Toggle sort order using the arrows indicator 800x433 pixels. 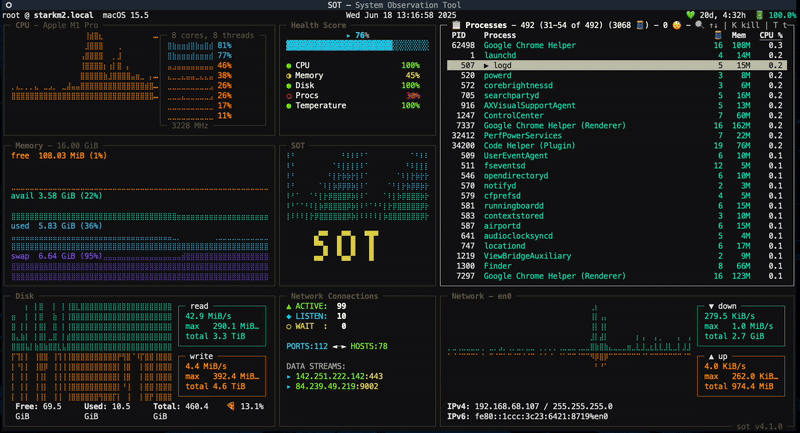(x=713, y=23)
